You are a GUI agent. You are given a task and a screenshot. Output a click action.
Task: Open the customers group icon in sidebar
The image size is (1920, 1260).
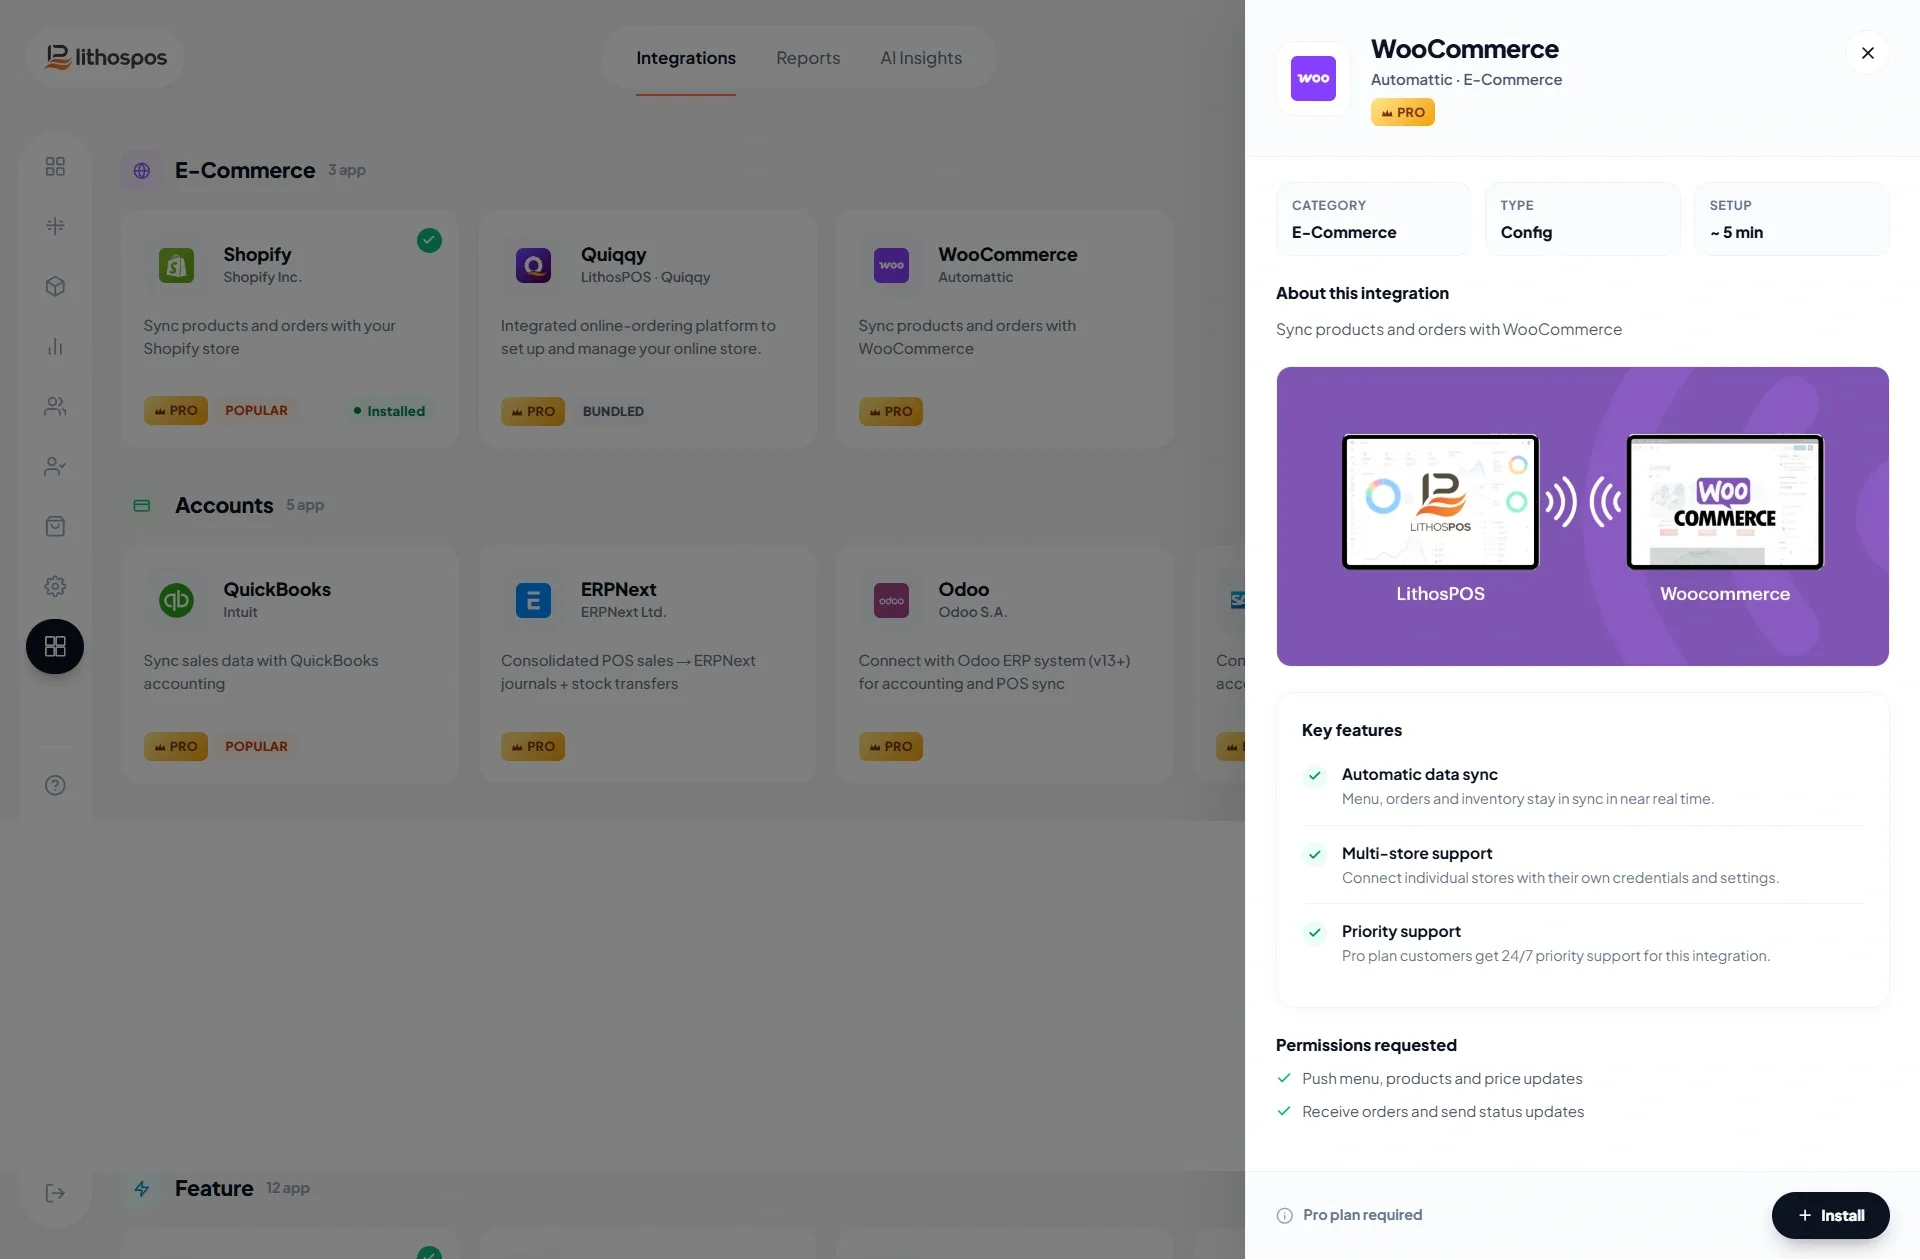click(x=55, y=406)
